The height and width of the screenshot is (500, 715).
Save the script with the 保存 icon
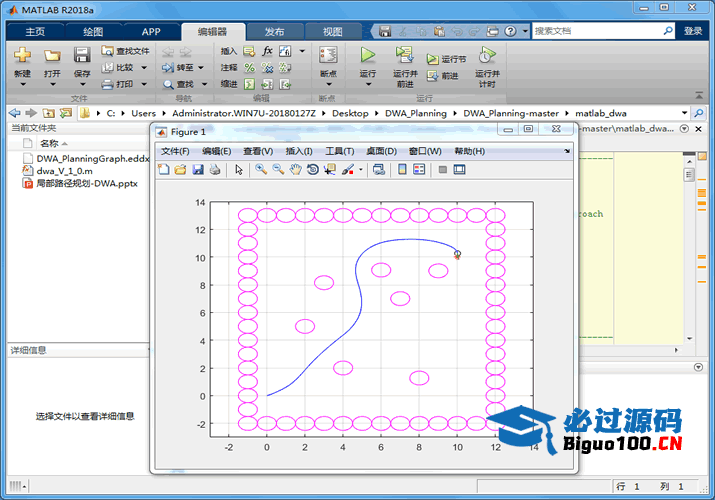(82, 55)
